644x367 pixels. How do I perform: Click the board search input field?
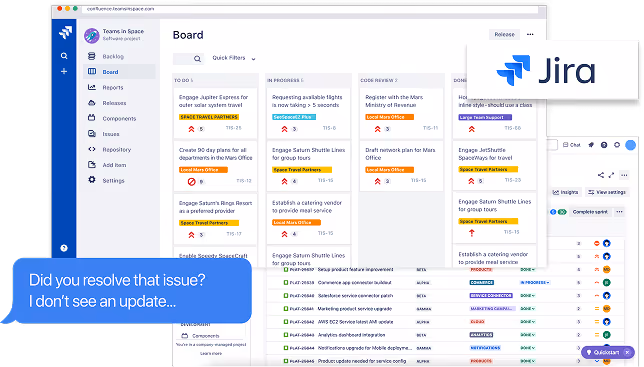[188, 59]
